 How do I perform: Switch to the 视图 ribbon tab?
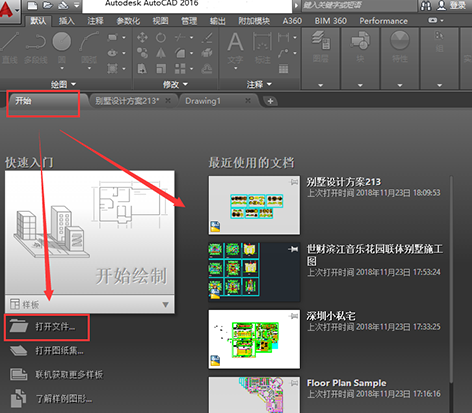tap(160, 21)
